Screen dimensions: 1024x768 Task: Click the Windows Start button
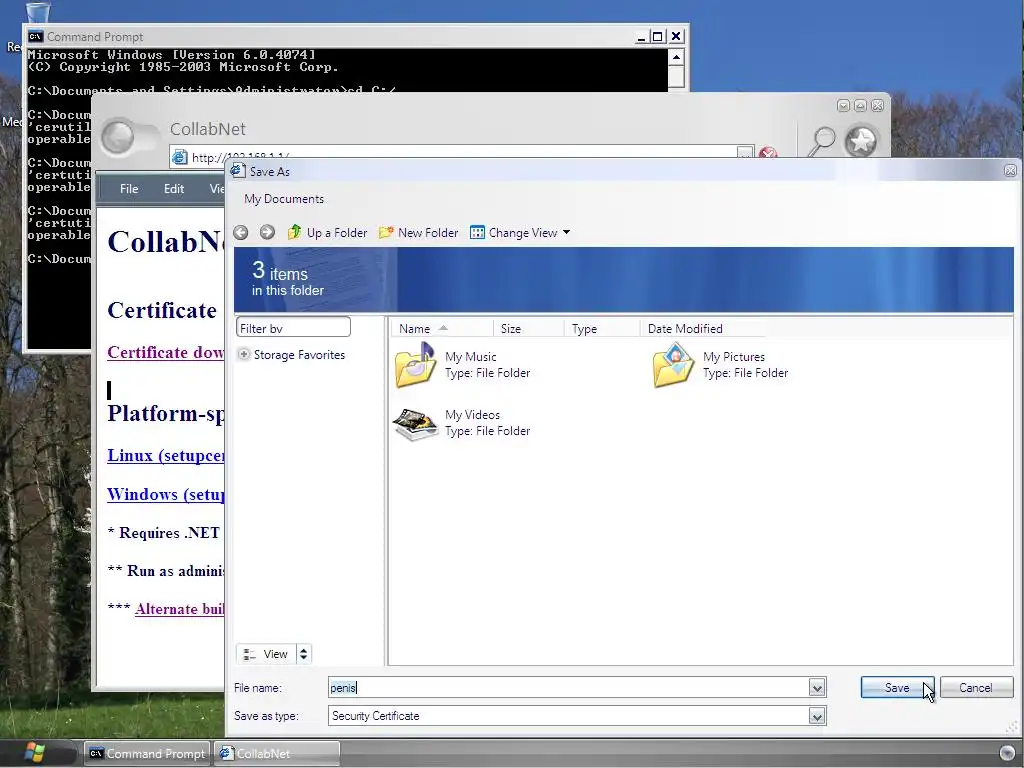[33, 753]
